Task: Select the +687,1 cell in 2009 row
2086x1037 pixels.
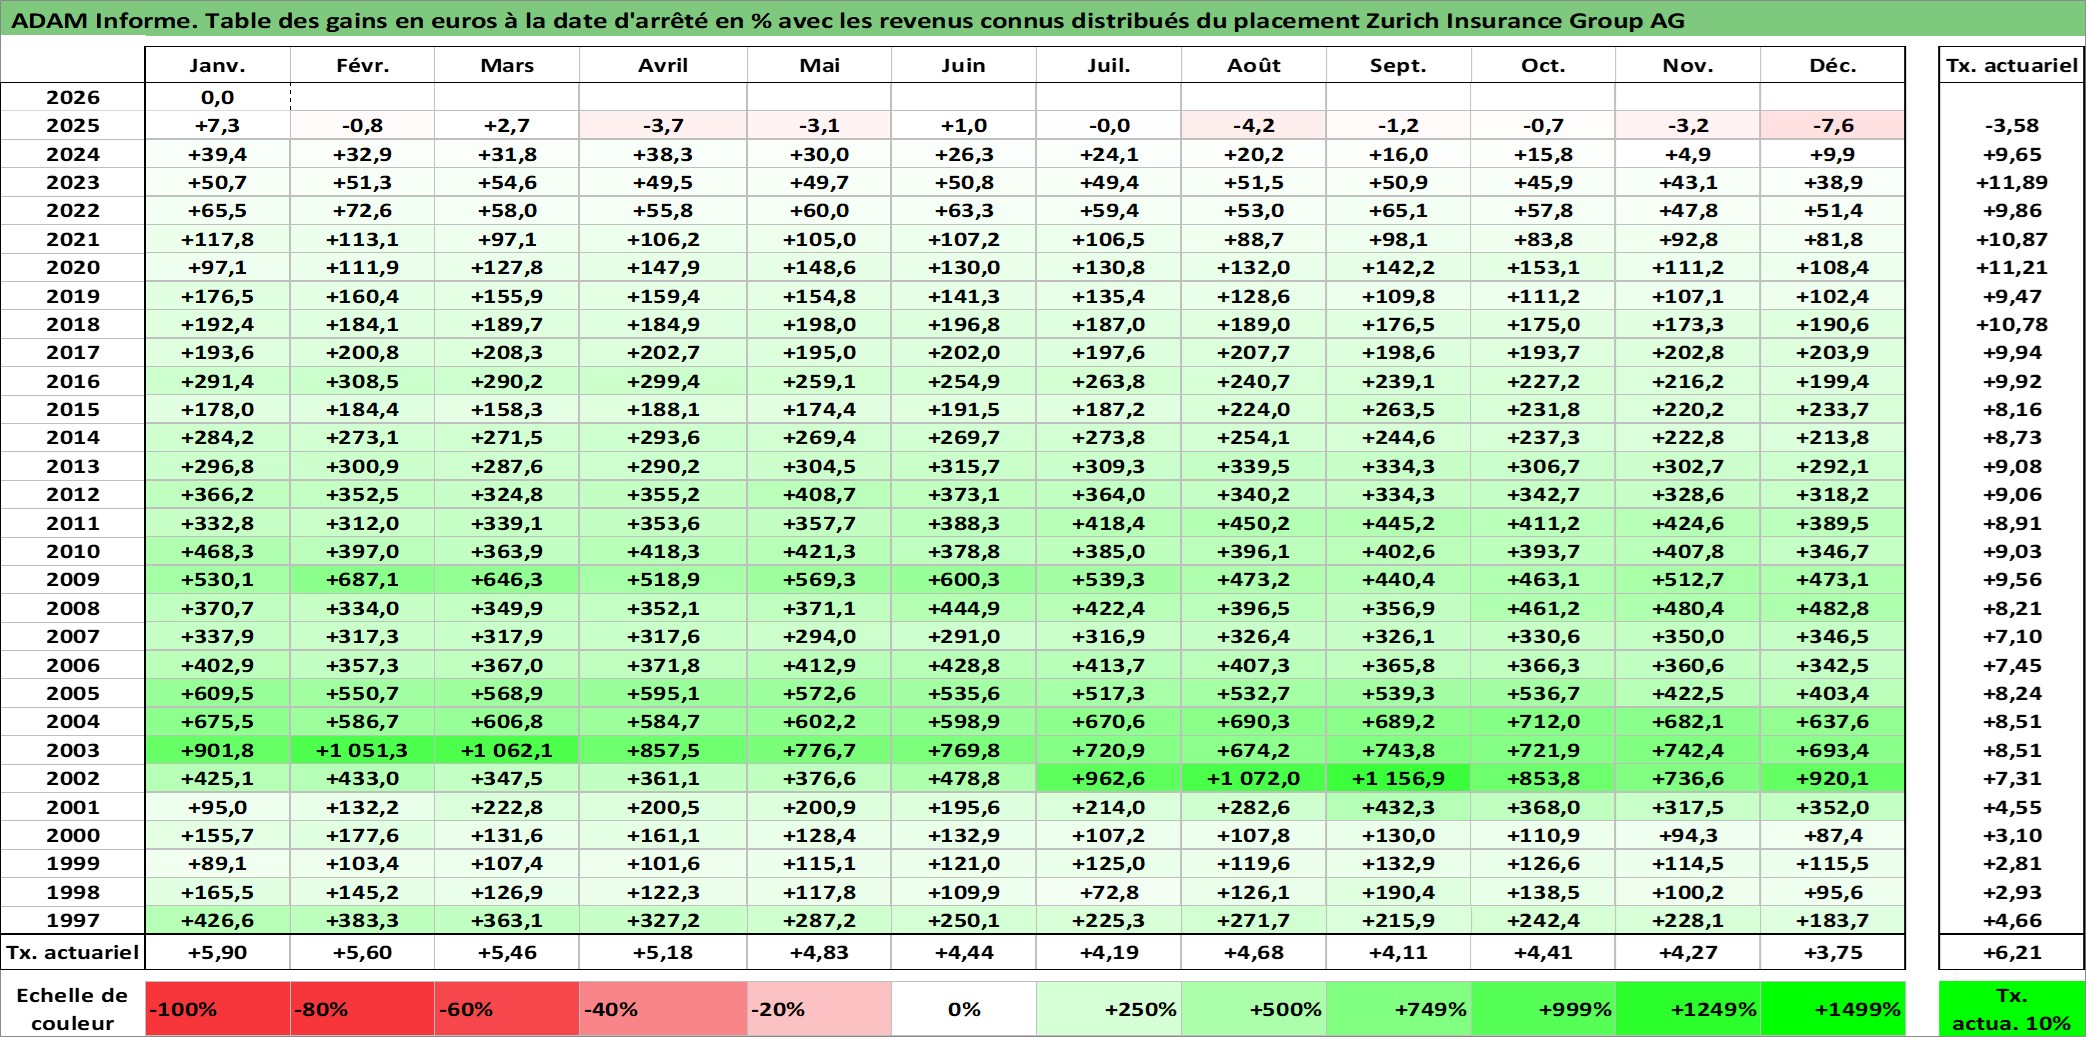Action: (x=362, y=579)
